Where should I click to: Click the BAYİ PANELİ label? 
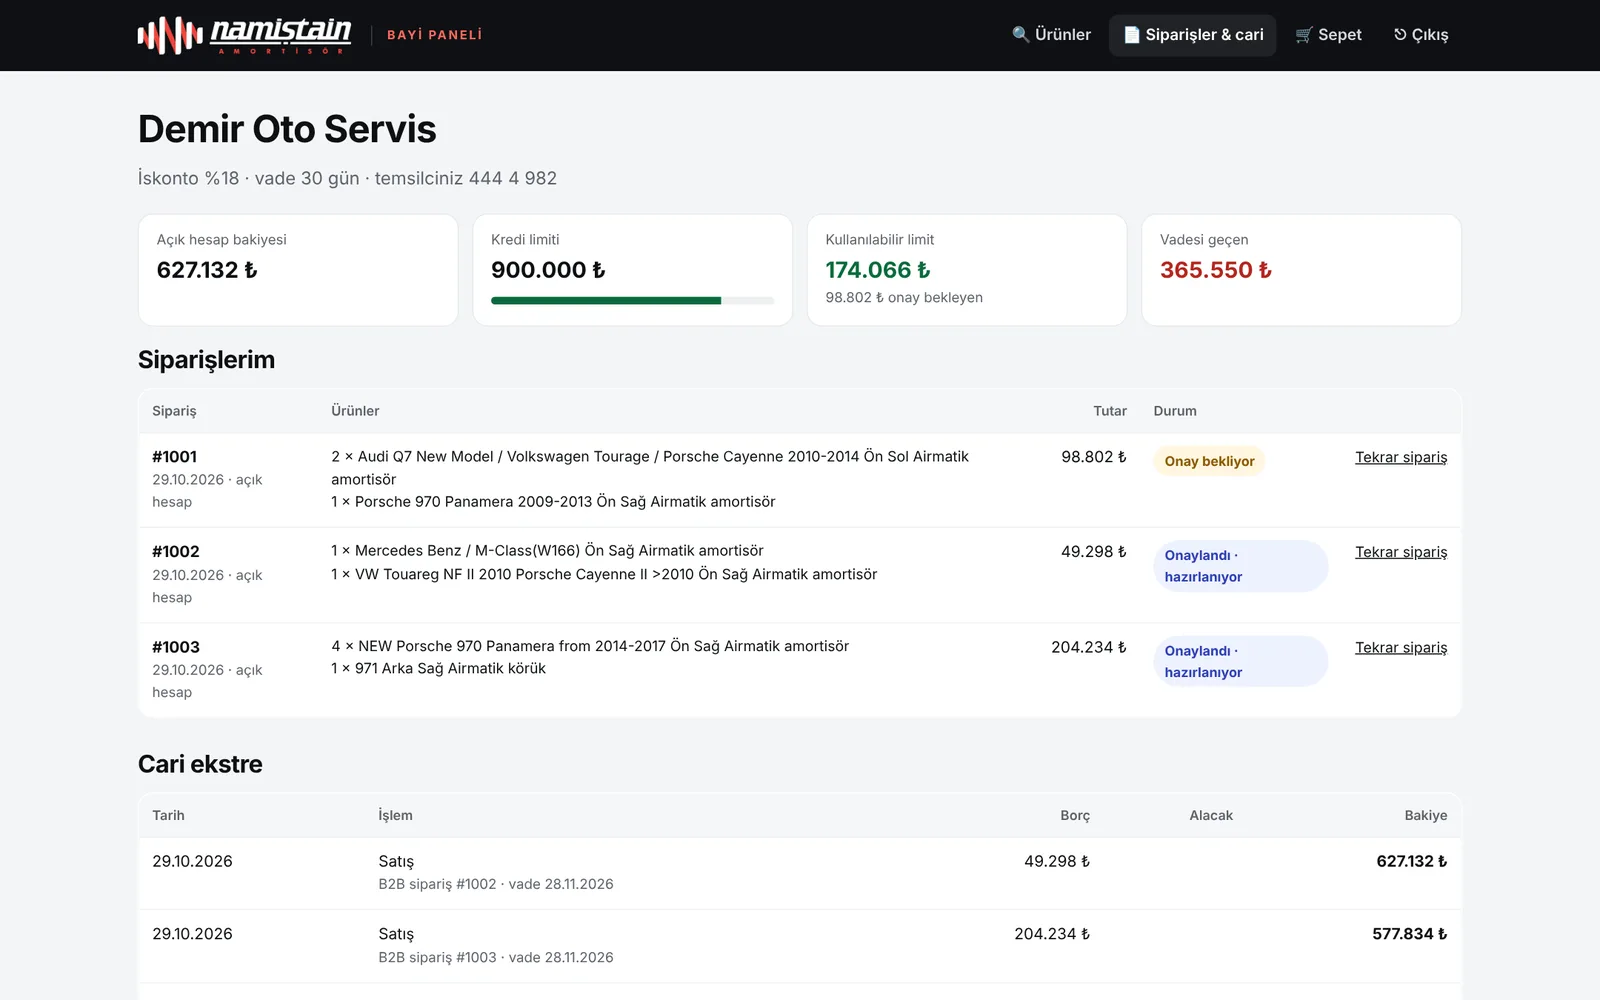pos(434,35)
